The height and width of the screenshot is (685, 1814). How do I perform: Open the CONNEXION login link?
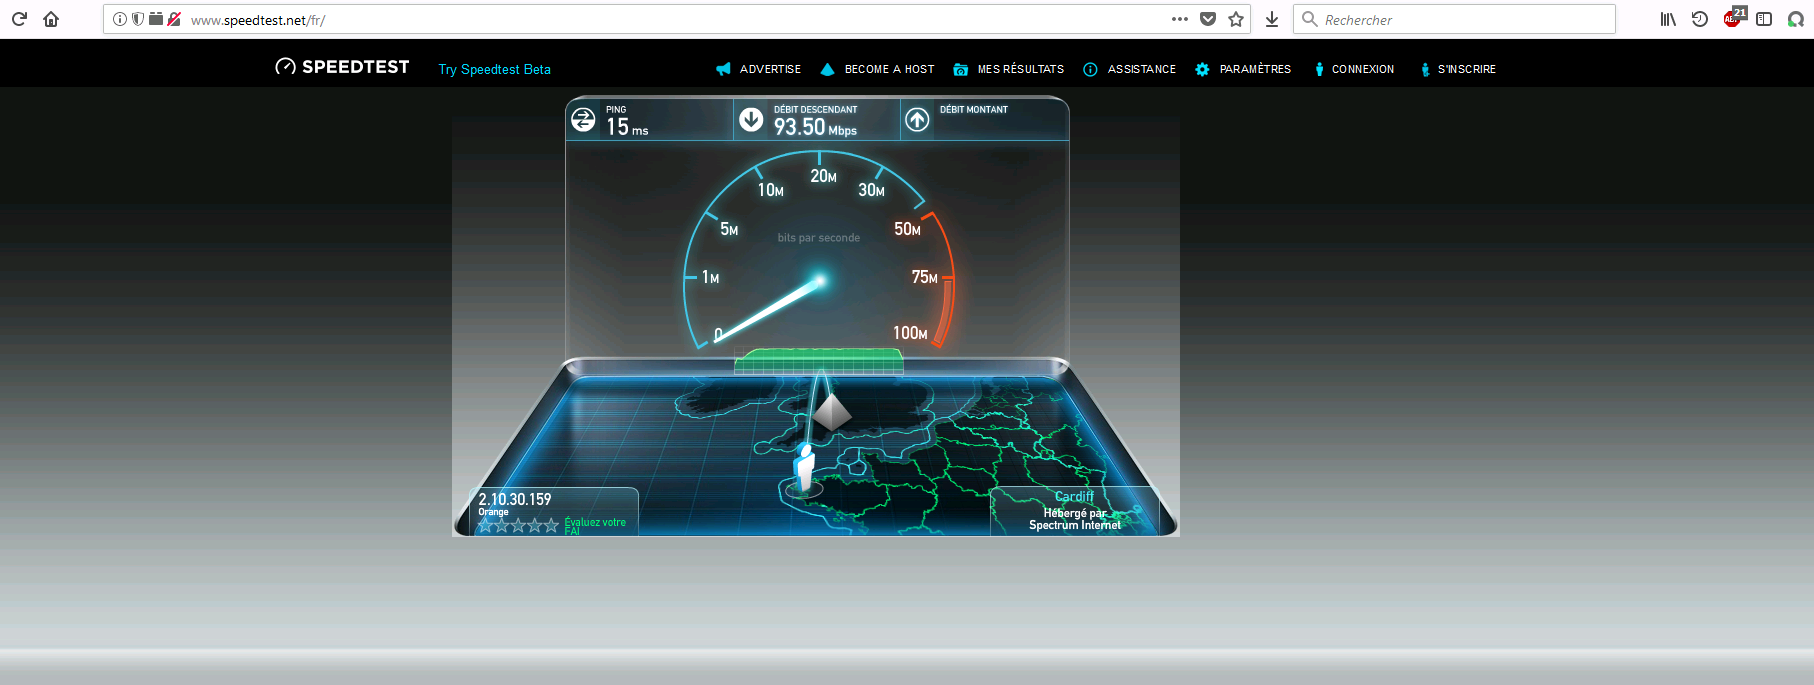click(1353, 69)
